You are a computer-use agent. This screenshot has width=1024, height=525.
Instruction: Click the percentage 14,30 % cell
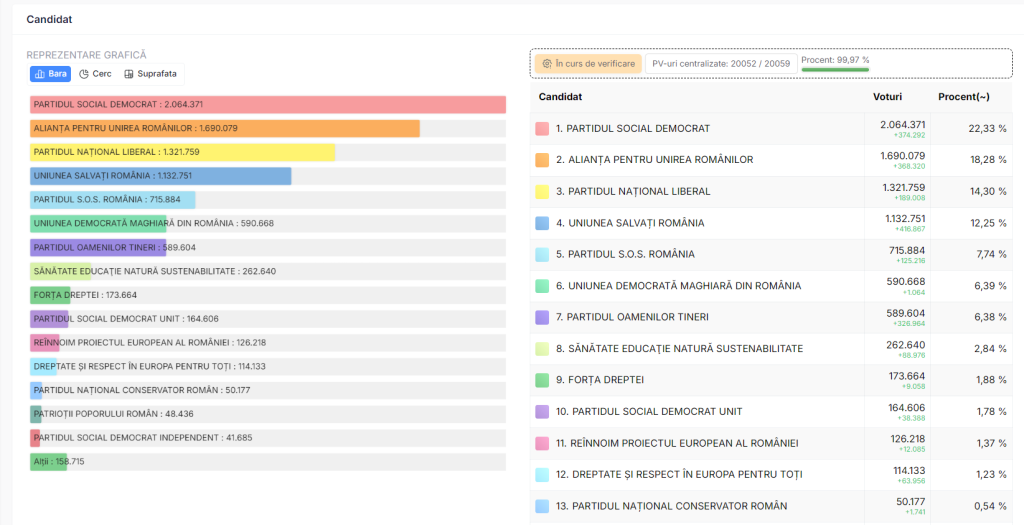coord(987,191)
